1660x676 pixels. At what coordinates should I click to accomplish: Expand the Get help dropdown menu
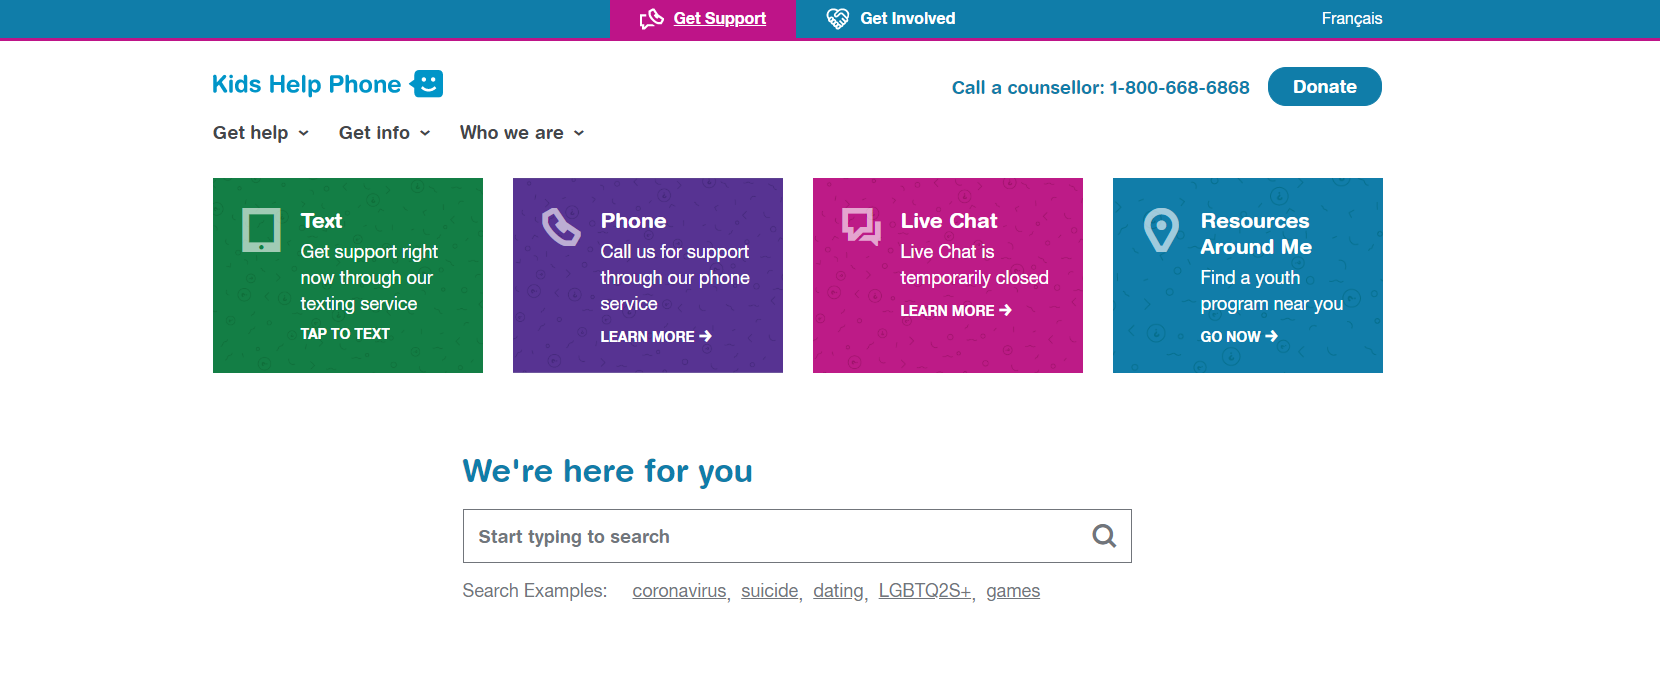tap(261, 133)
